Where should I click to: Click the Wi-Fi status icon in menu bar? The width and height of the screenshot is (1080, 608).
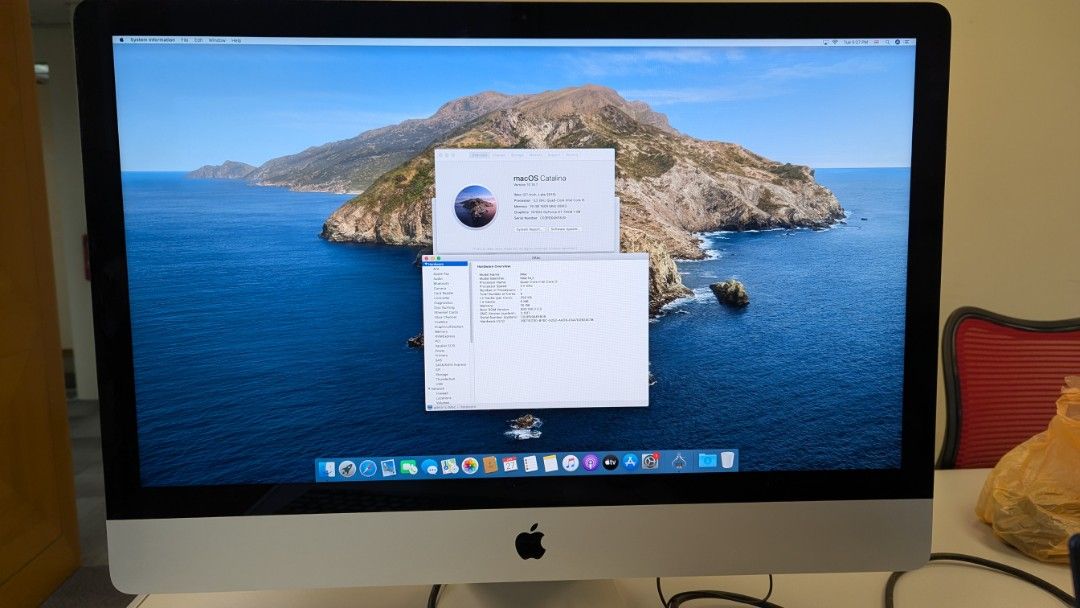(x=835, y=42)
